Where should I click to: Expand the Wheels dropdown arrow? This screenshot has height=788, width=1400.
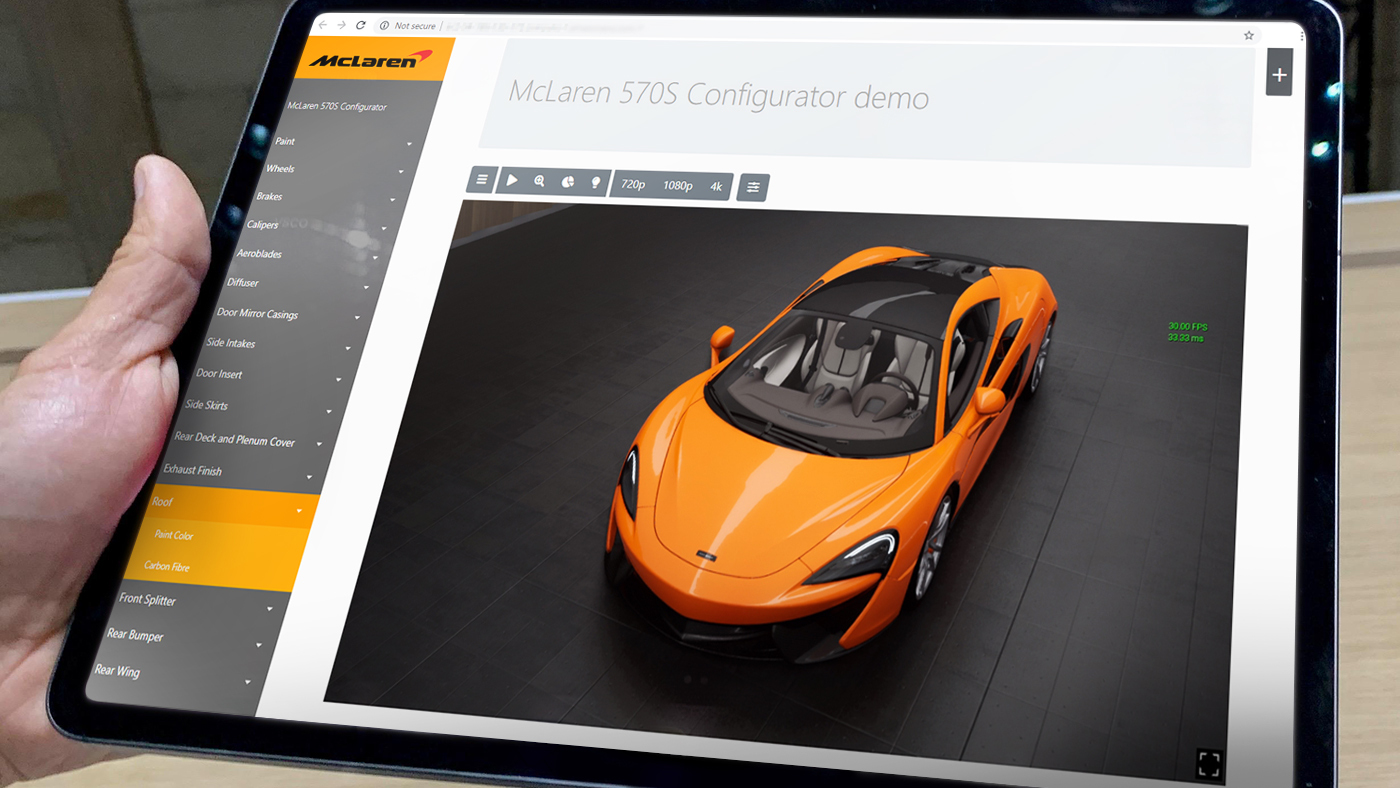point(401,172)
